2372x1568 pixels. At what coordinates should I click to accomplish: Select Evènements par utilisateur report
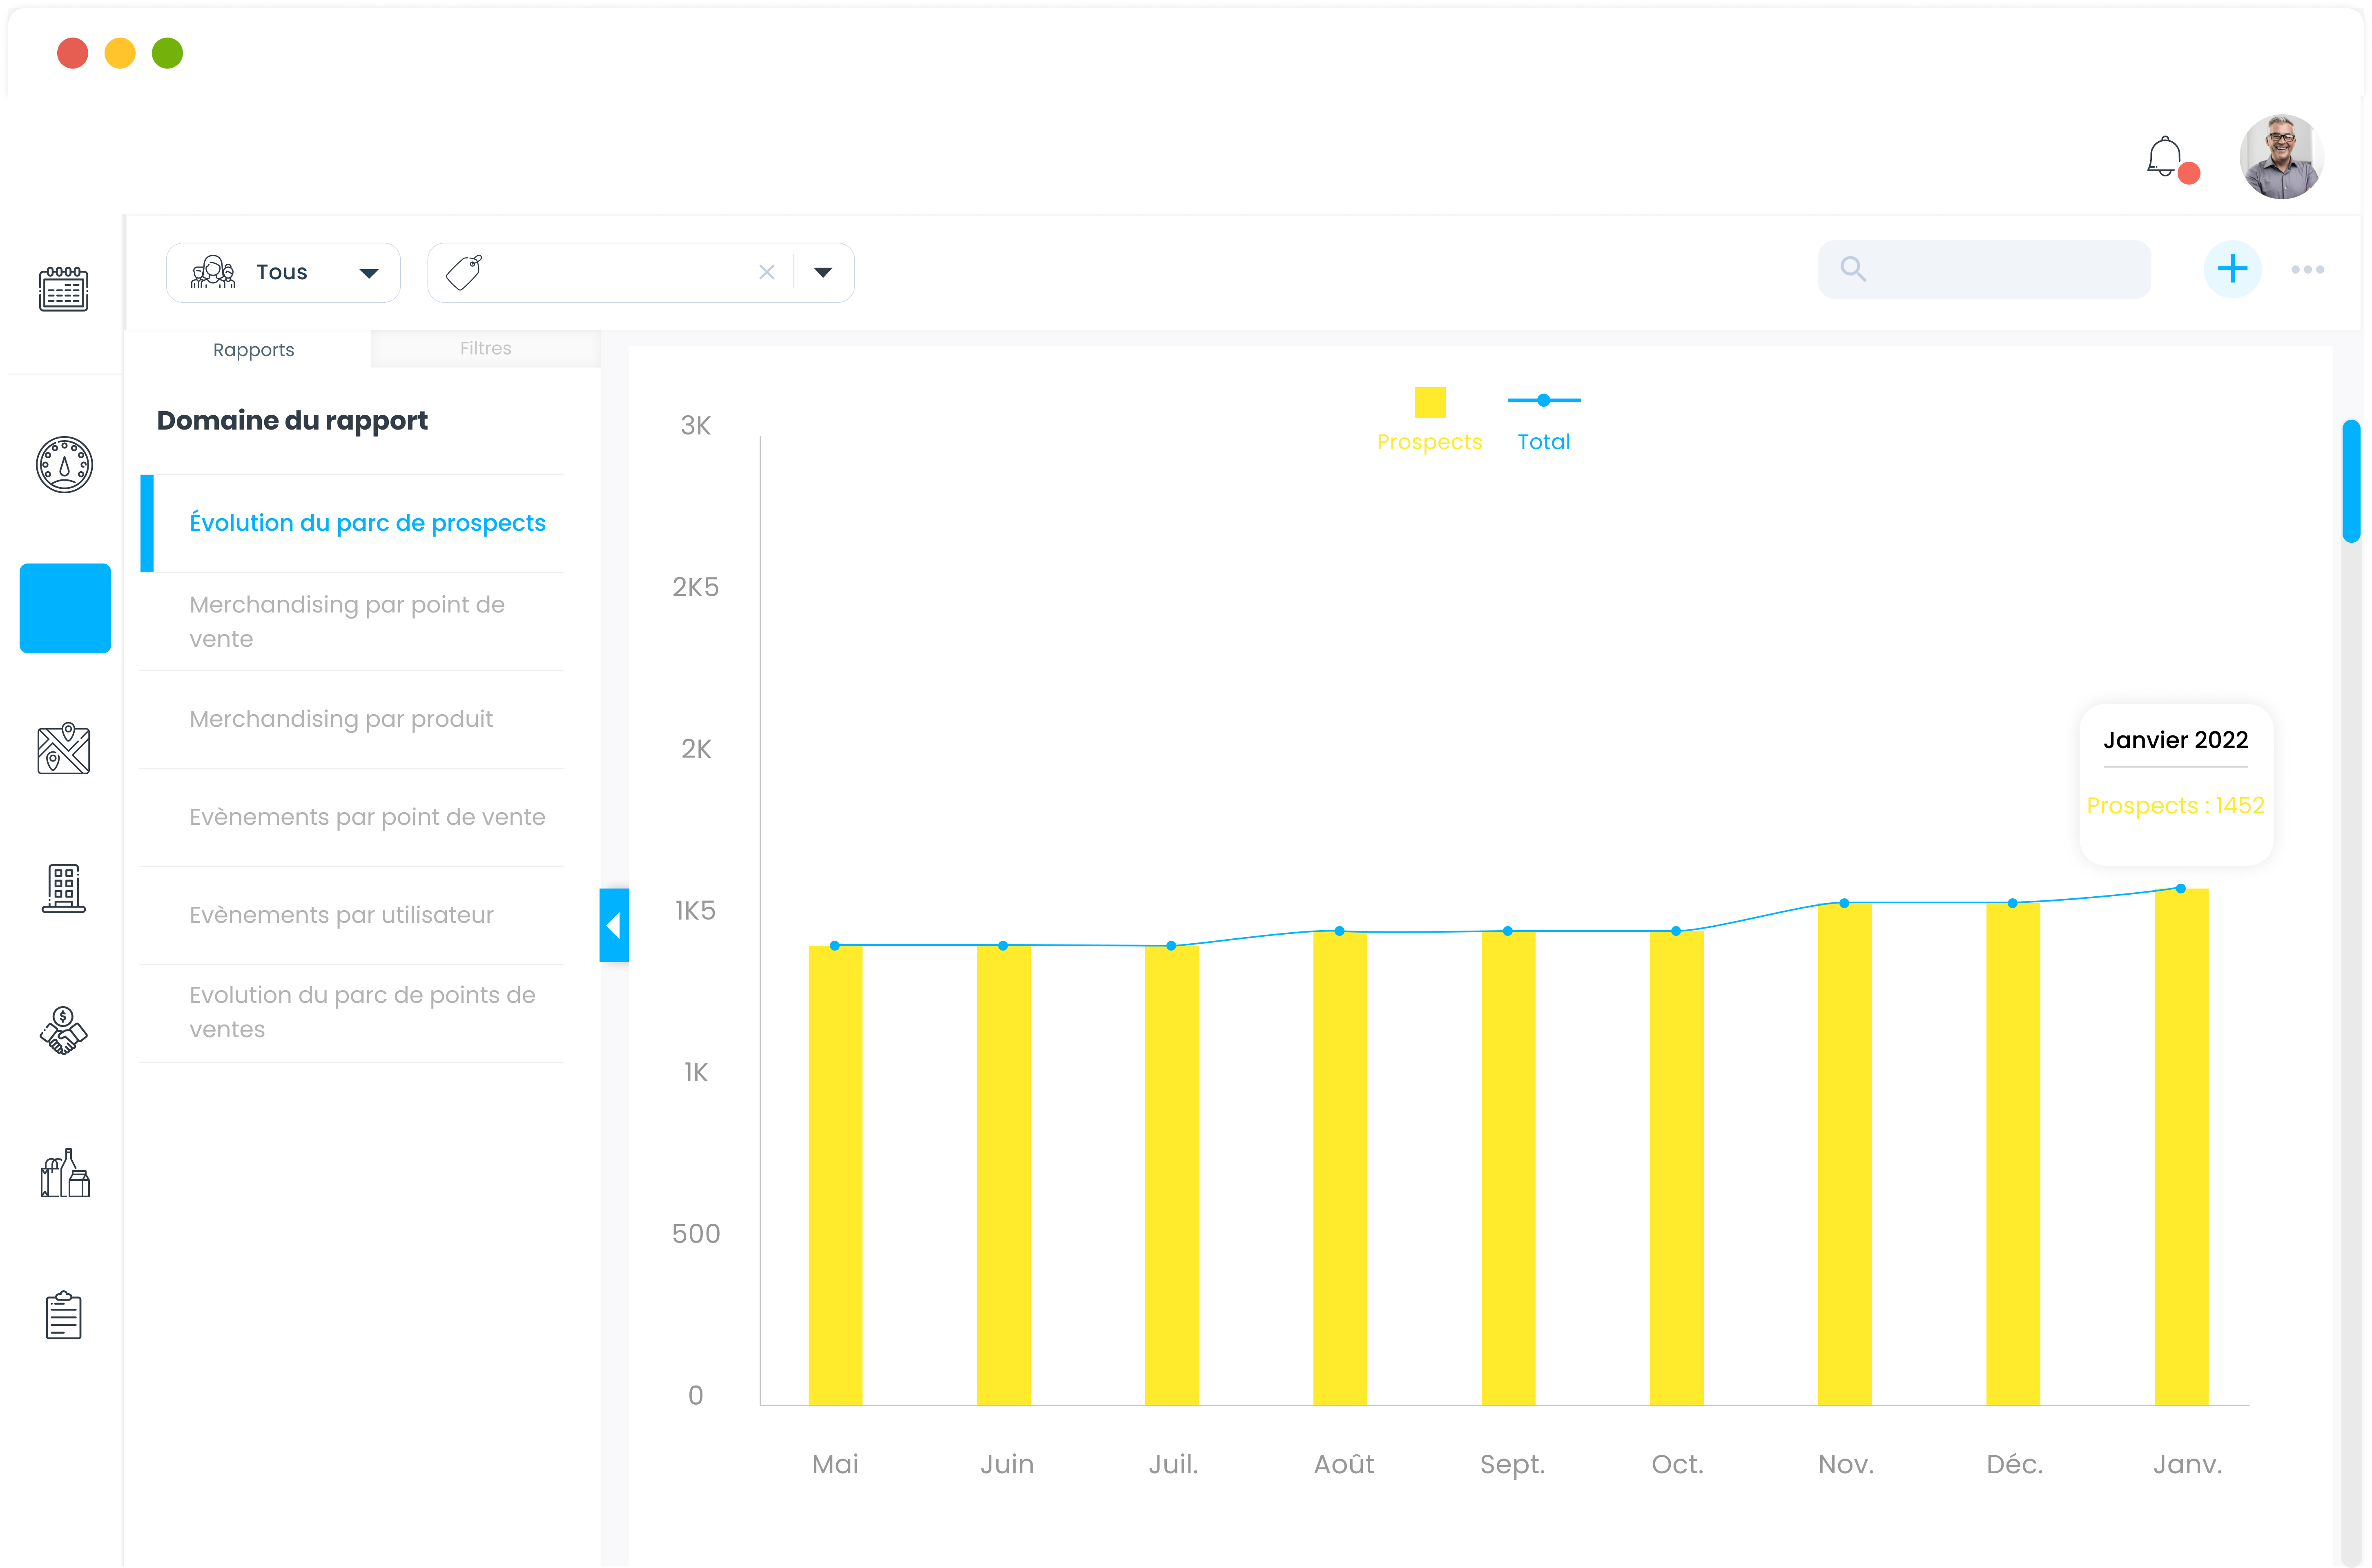tap(352, 915)
